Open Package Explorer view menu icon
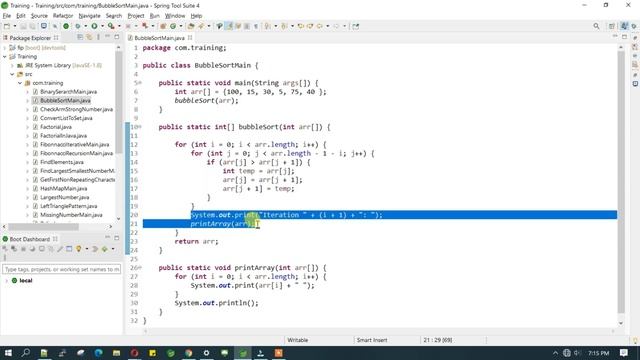 98,38
